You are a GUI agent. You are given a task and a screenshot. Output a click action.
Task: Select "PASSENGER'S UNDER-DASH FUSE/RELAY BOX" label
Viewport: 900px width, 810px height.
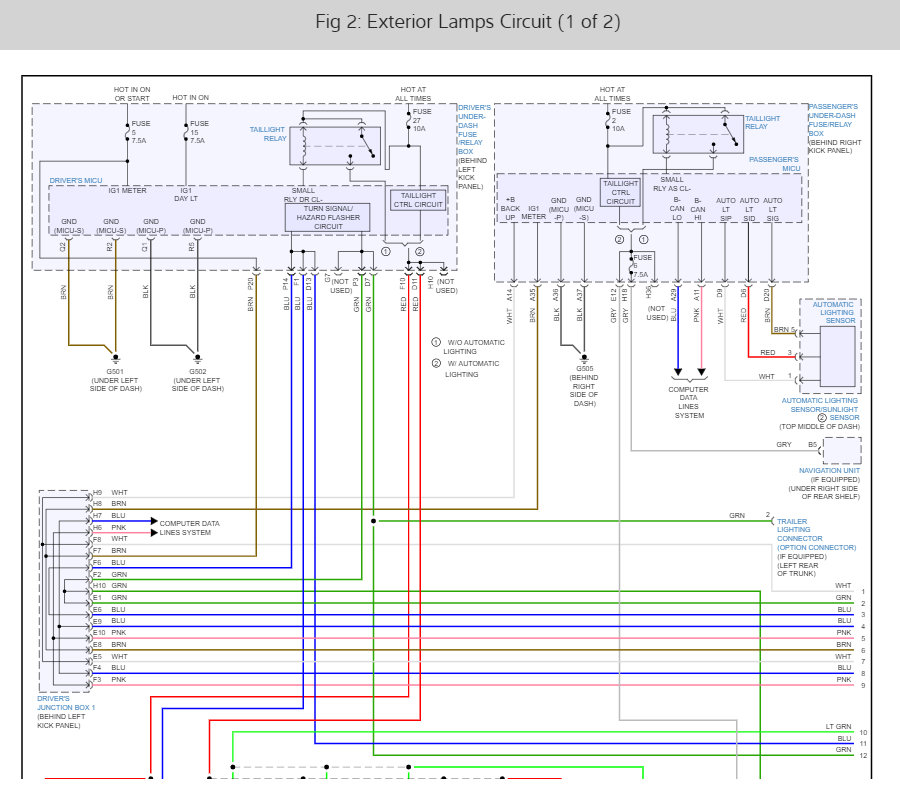[x=833, y=119]
